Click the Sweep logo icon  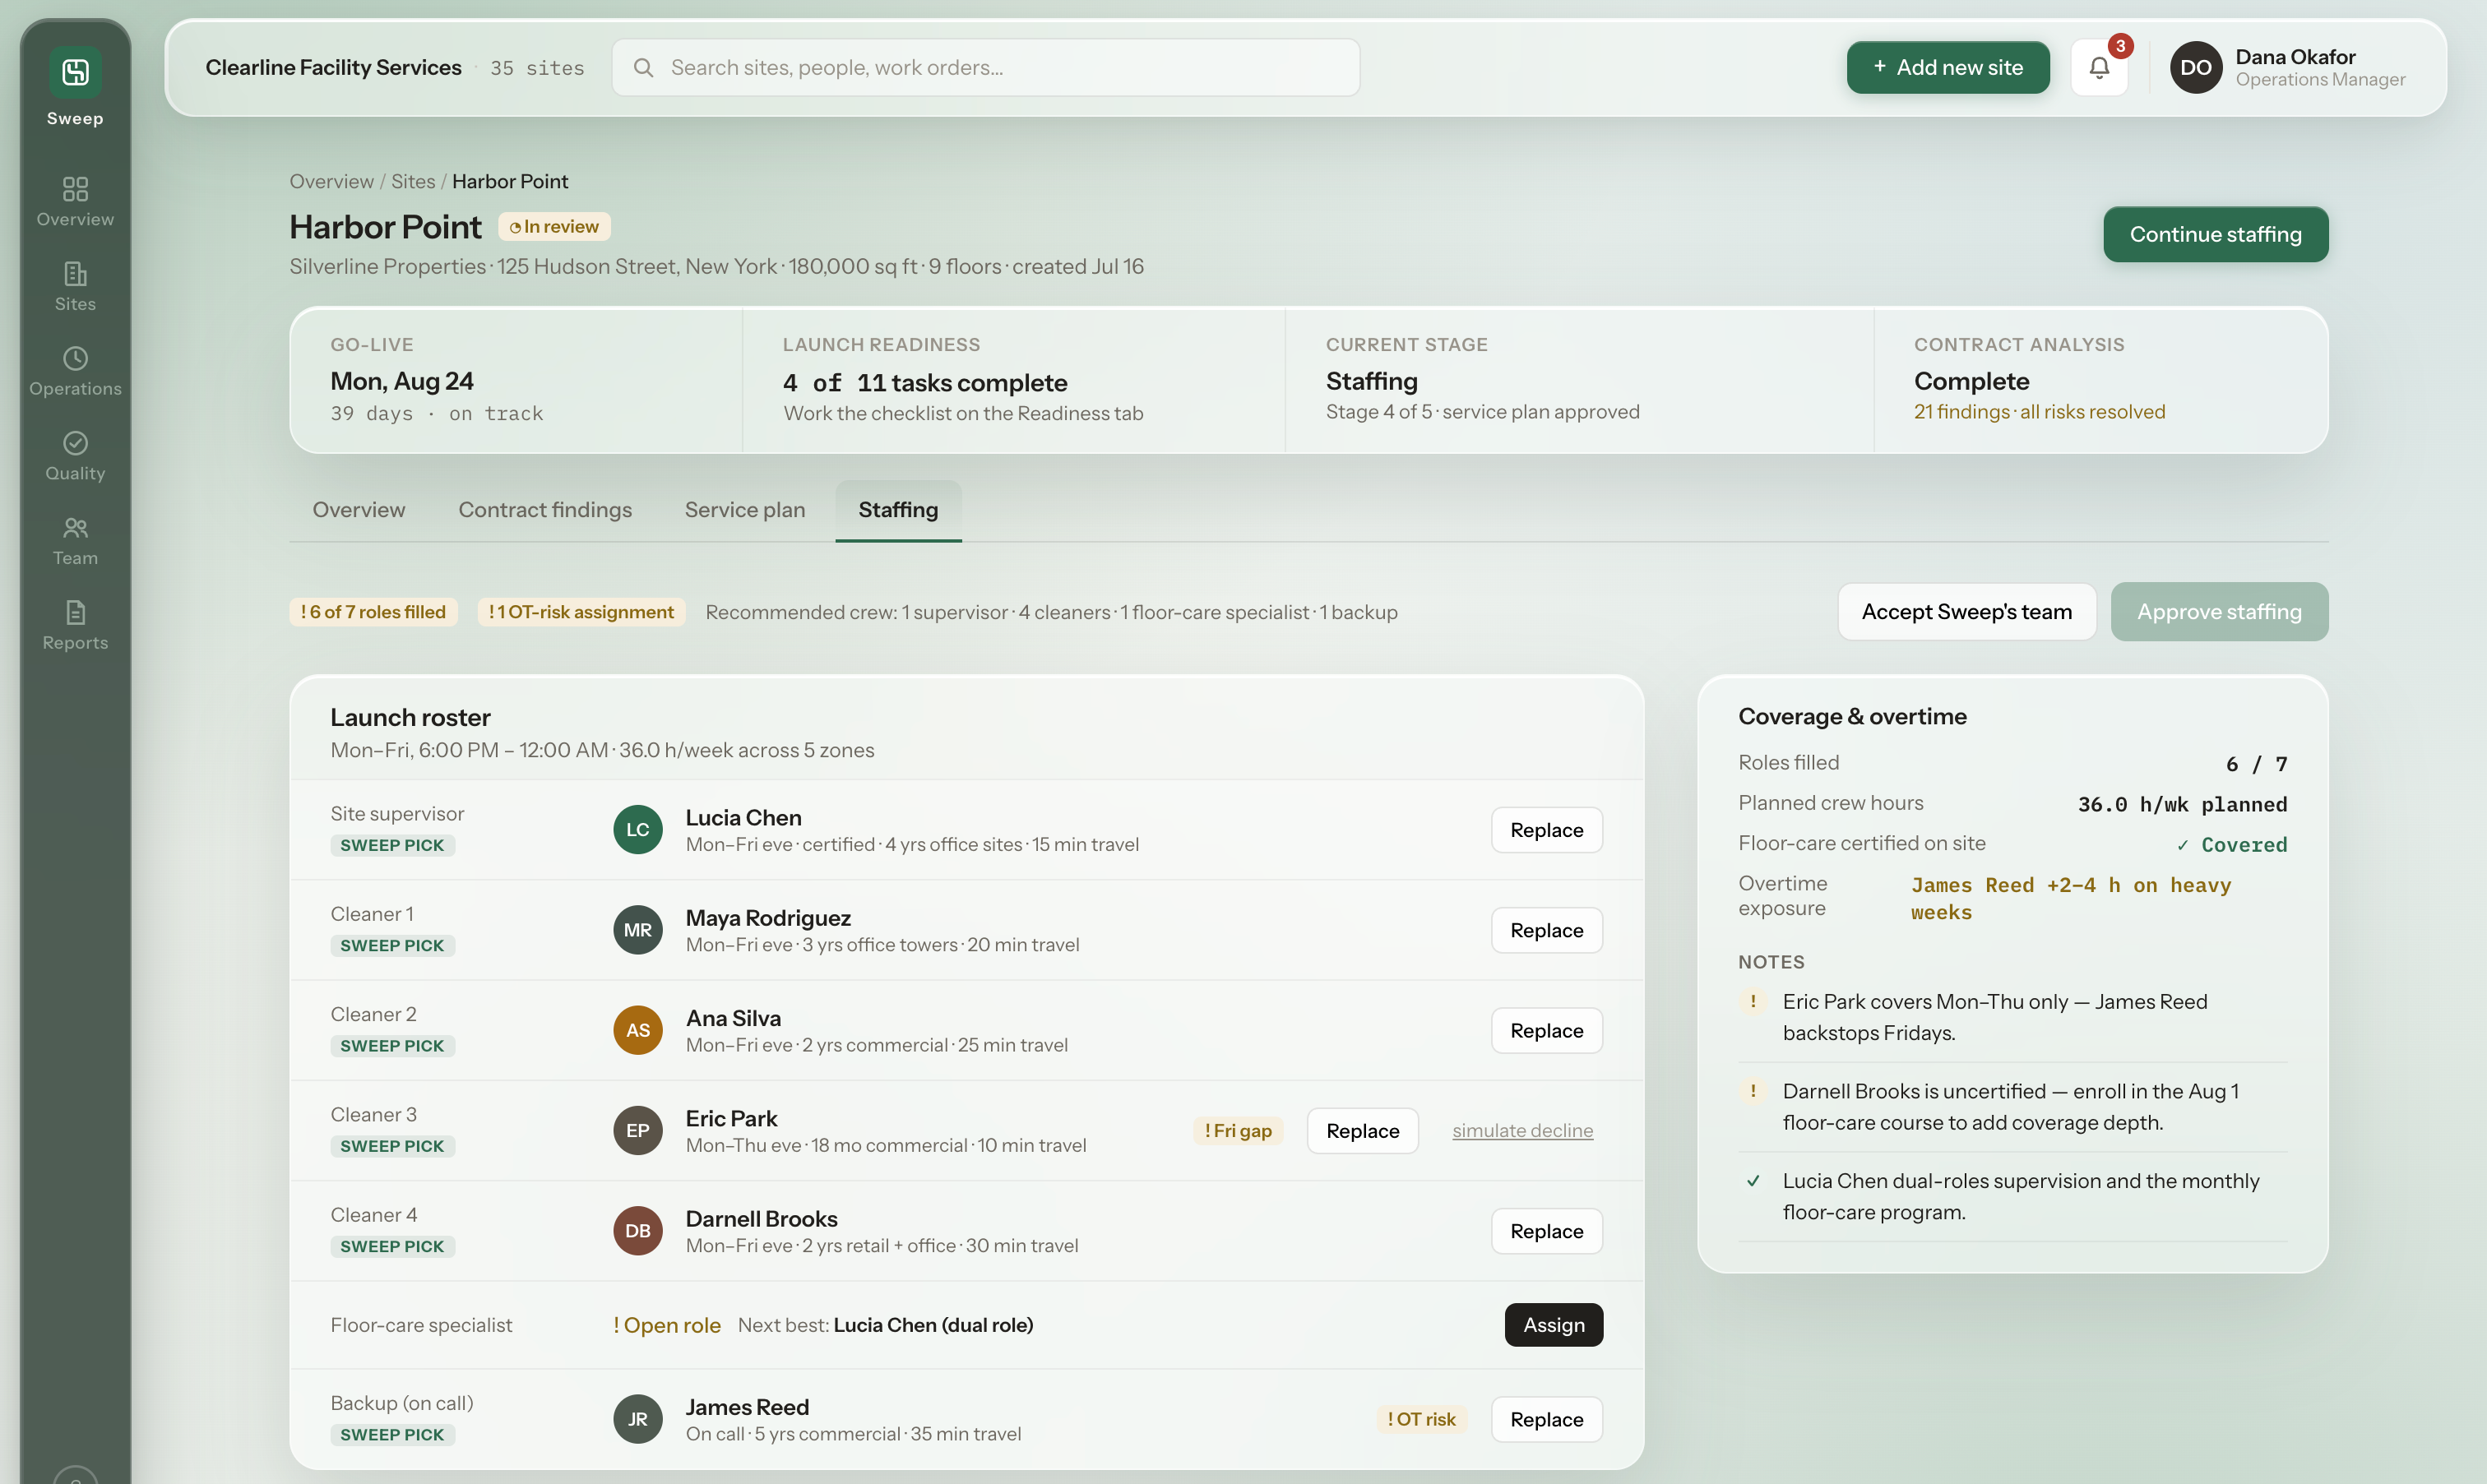[75, 72]
